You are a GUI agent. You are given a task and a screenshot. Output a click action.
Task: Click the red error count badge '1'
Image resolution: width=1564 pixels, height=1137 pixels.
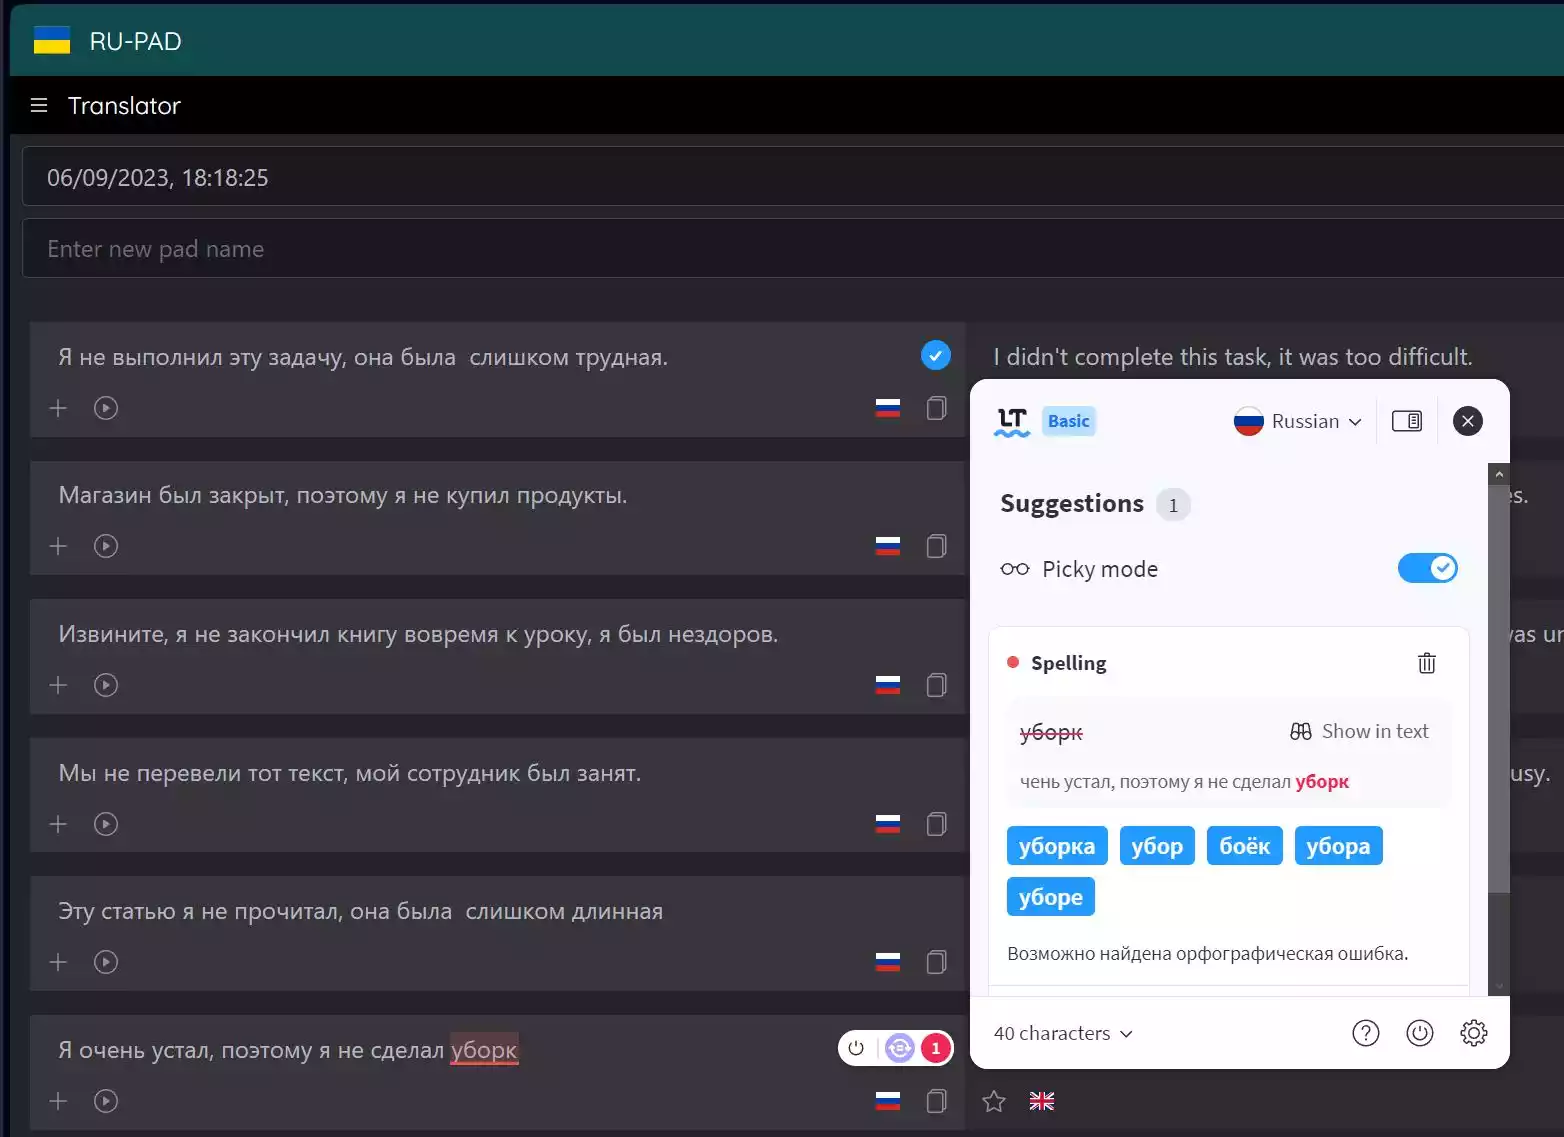click(x=936, y=1048)
